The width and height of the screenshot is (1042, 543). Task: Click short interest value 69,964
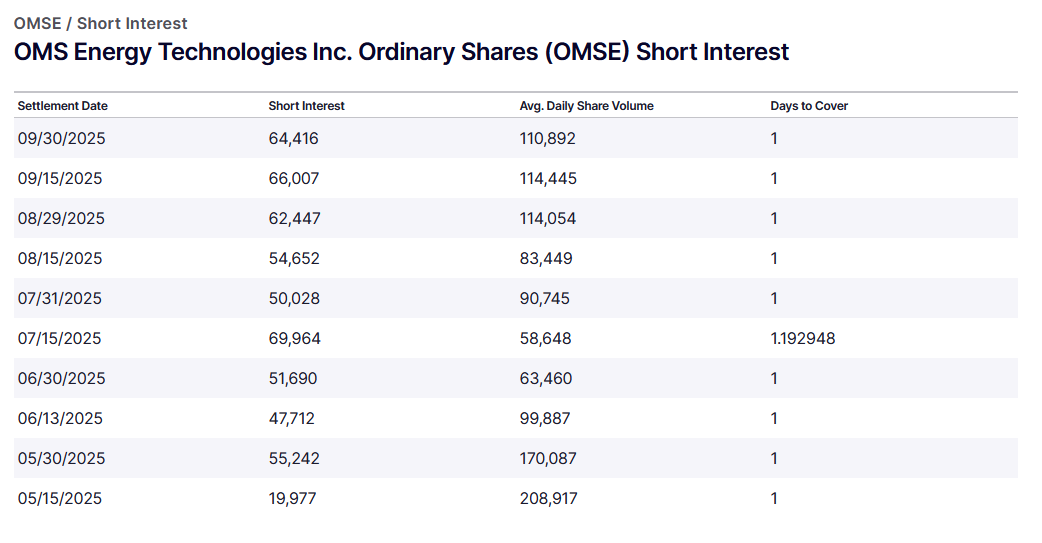[294, 339]
